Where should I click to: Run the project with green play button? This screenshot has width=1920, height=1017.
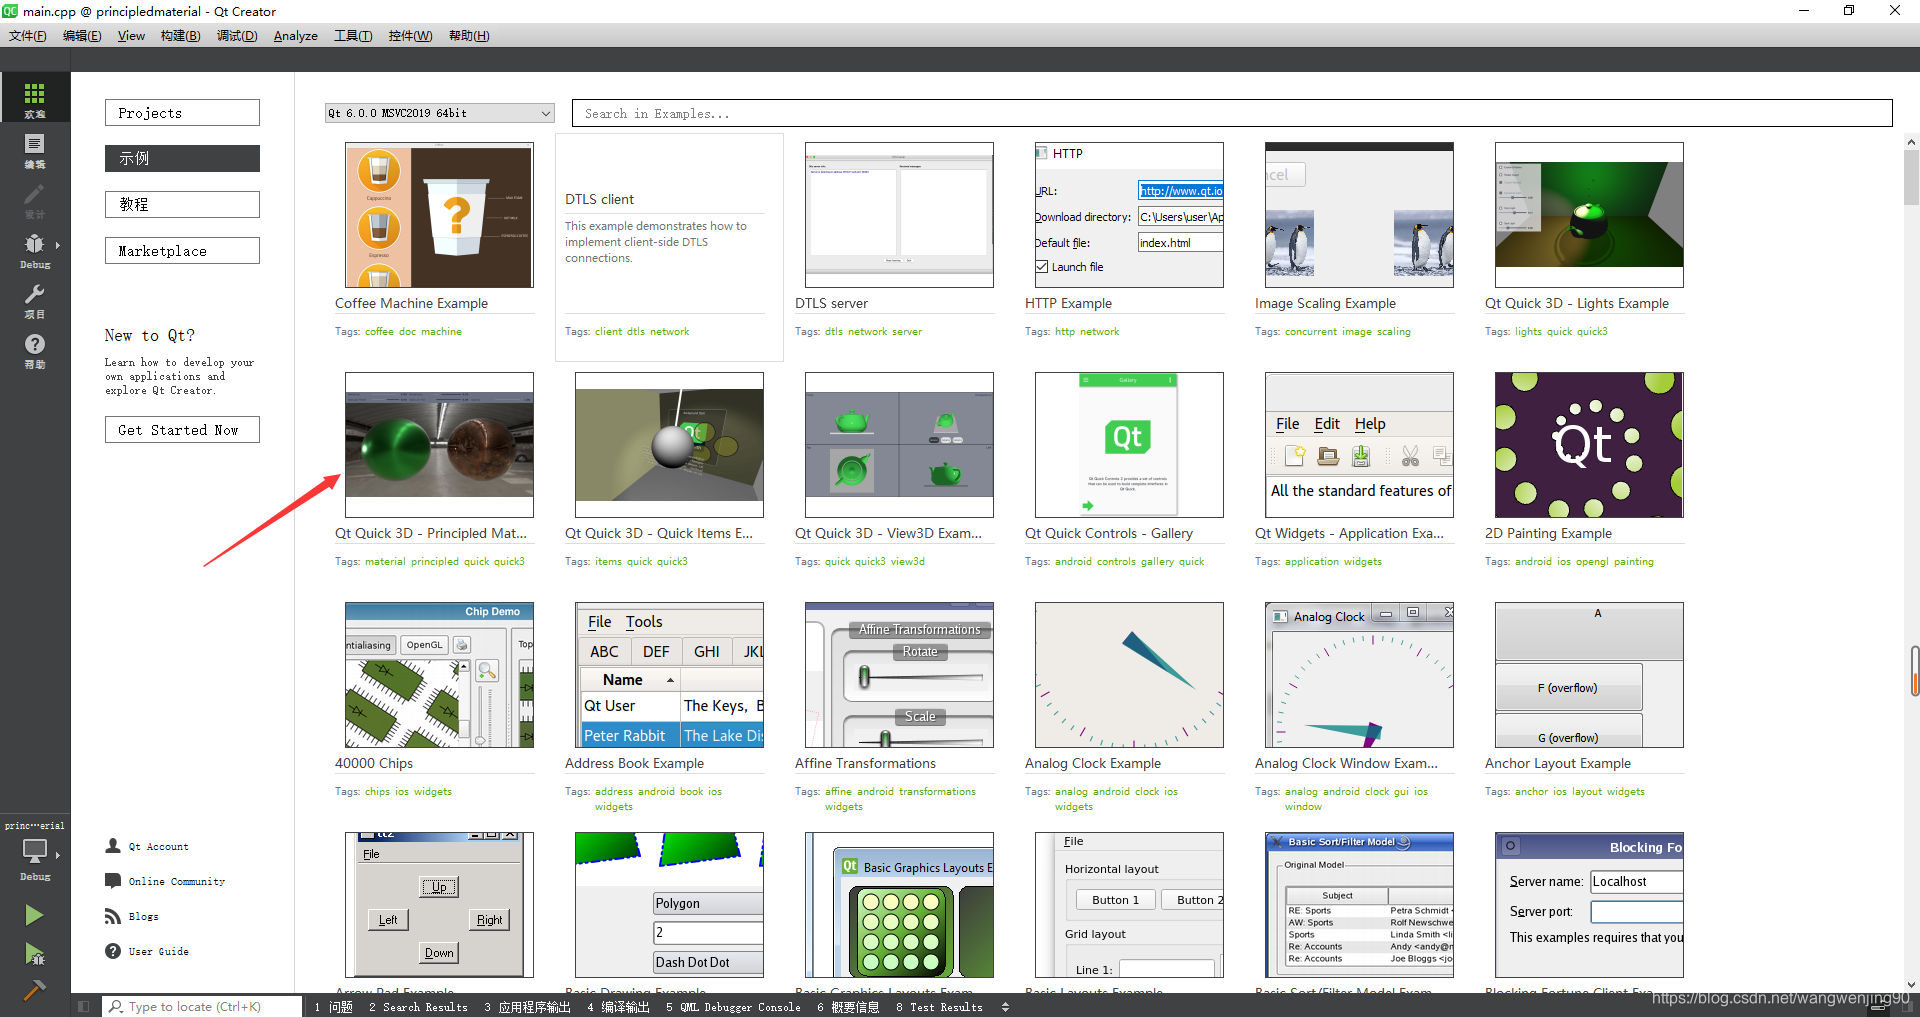click(x=34, y=915)
